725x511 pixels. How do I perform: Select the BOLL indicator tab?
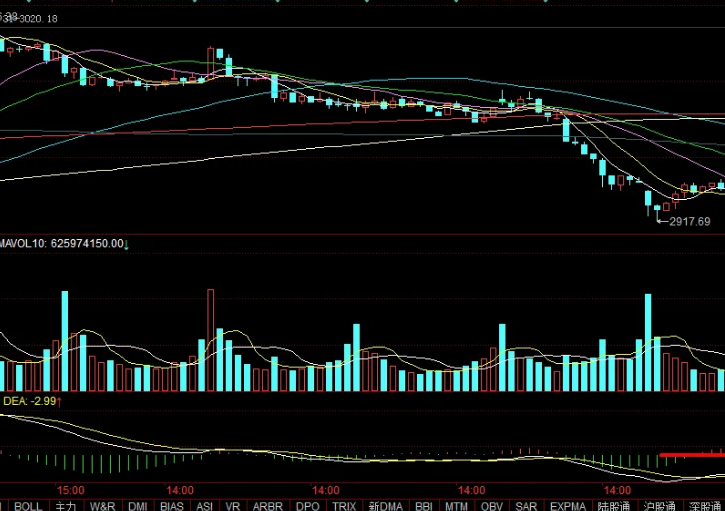[x=28, y=506]
